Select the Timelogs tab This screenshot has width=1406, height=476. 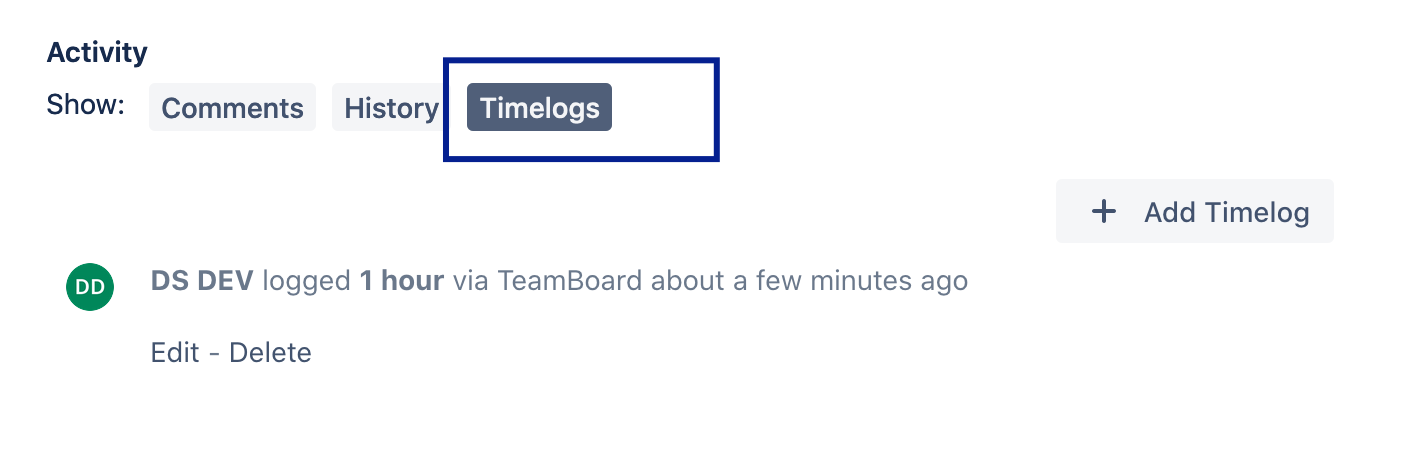pos(539,108)
